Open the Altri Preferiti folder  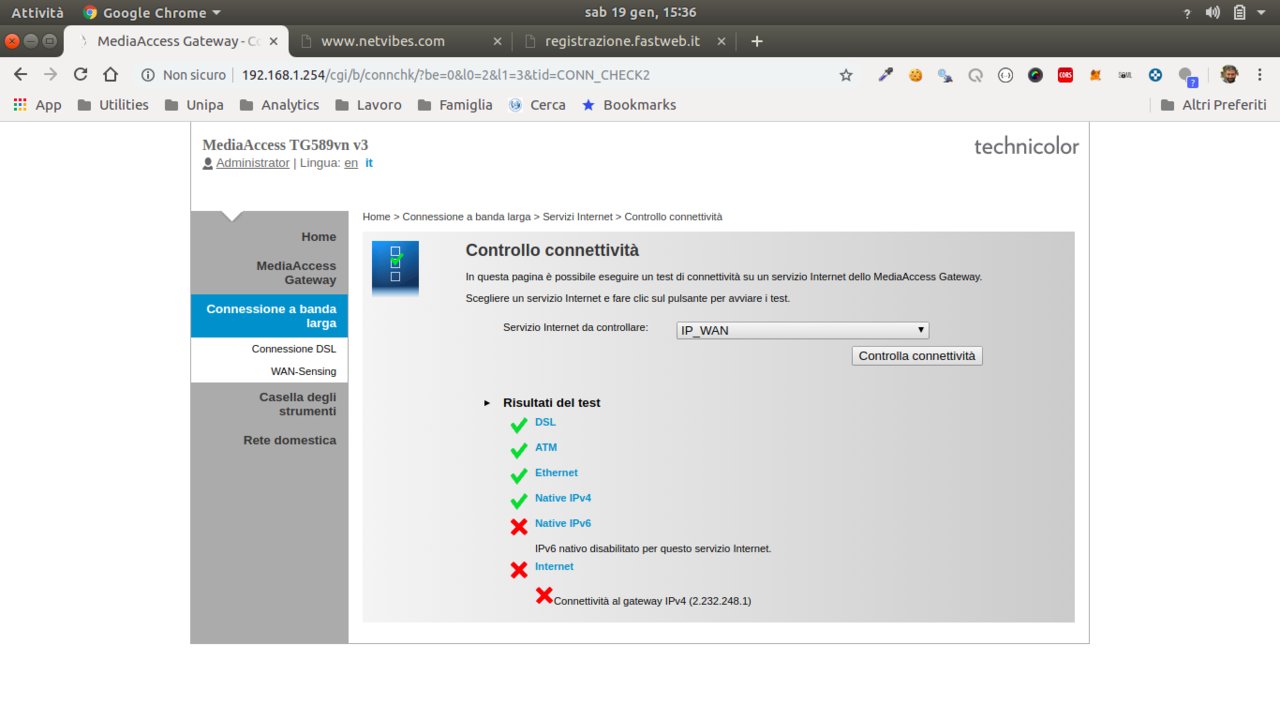click(1213, 105)
